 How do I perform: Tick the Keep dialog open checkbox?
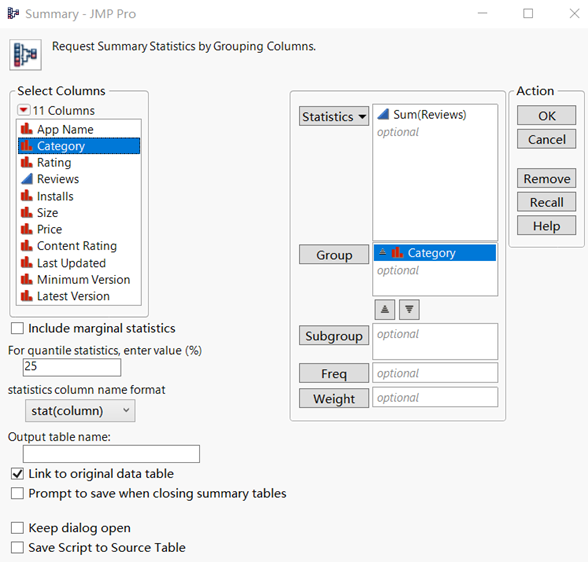(17, 528)
